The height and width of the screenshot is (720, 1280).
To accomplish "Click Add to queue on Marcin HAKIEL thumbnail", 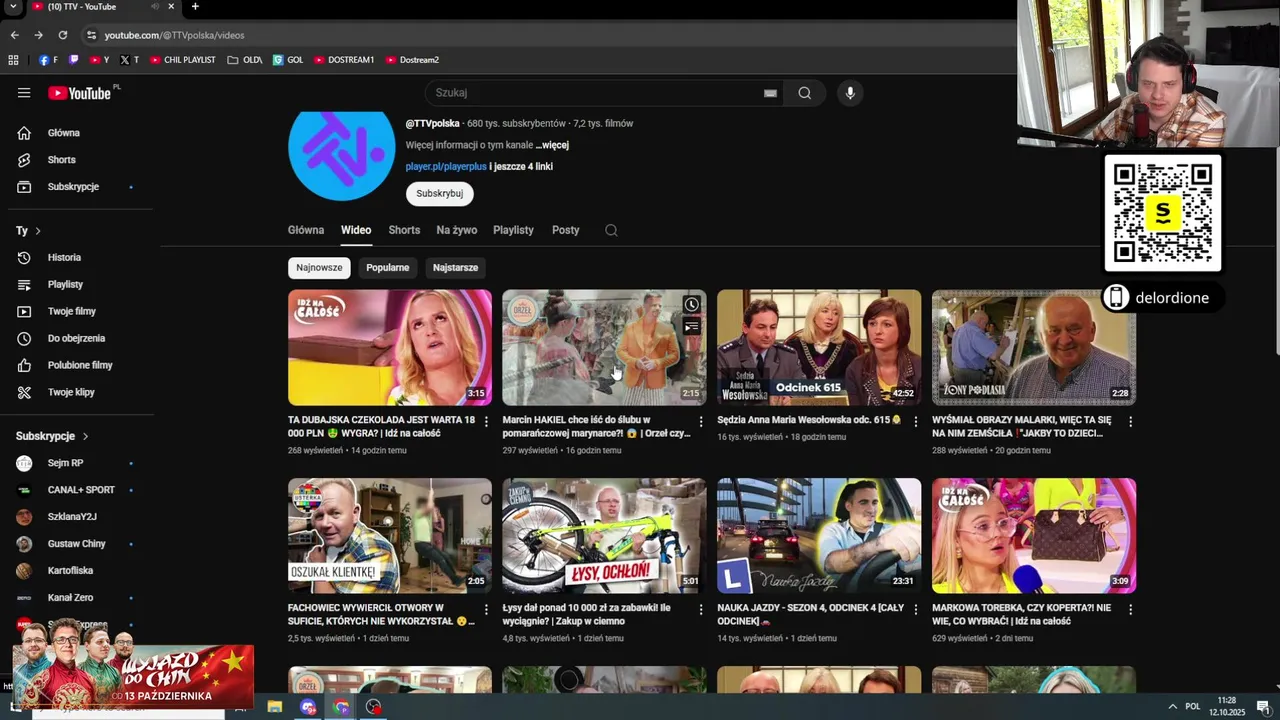I will [691, 327].
